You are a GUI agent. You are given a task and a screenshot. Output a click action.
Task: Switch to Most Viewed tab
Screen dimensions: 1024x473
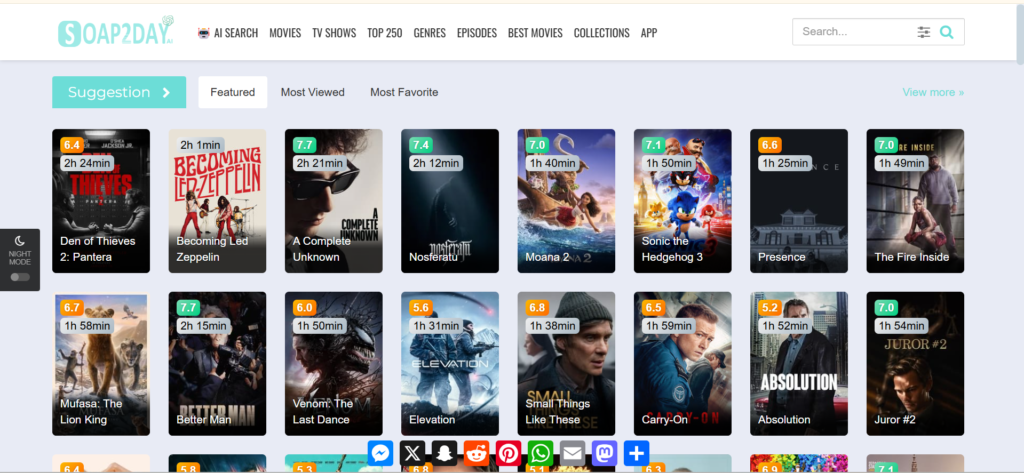point(313,92)
